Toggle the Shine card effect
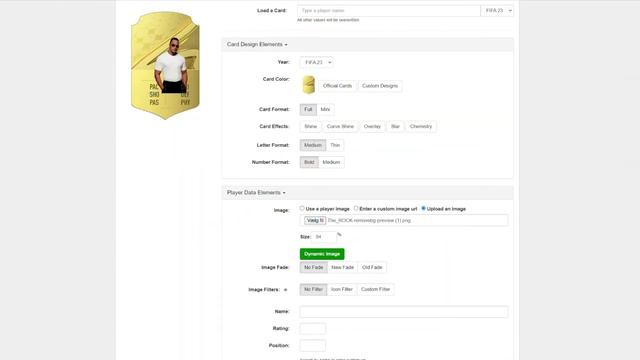This screenshot has width=640, height=360. (x=311, y=127)
